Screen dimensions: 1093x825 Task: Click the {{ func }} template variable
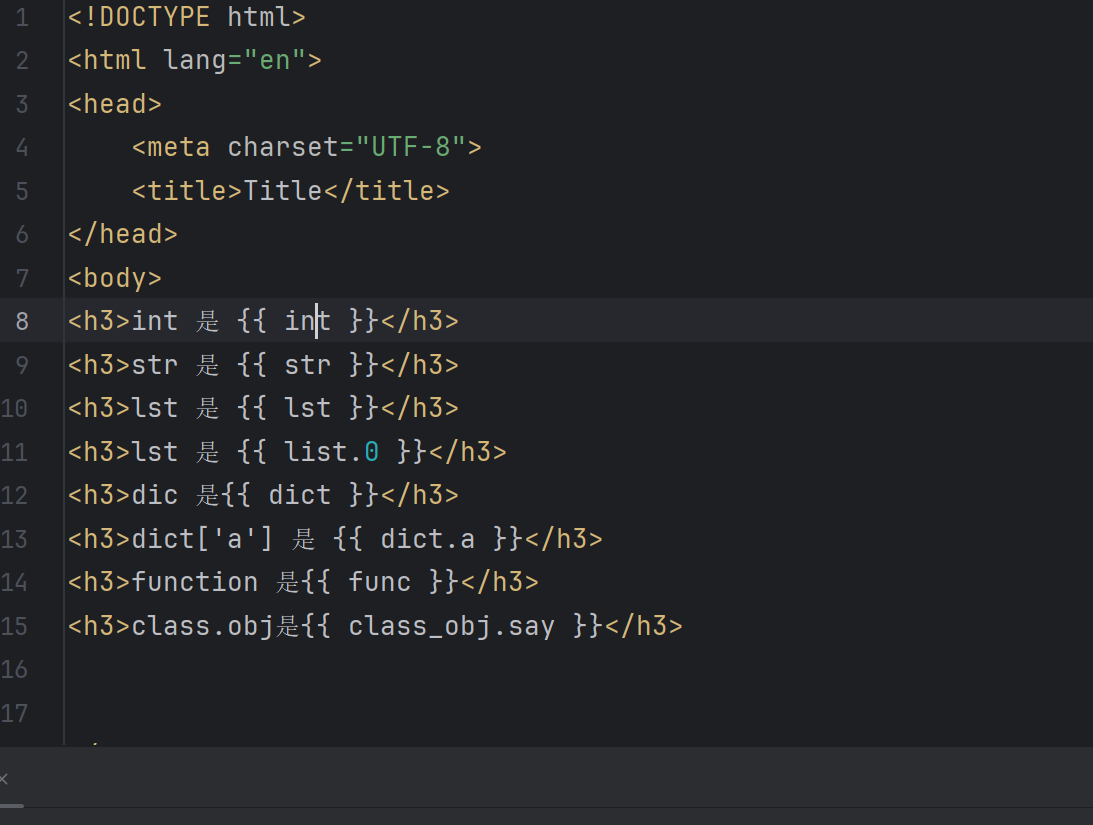pyautogui.click(x=379, y=583)
